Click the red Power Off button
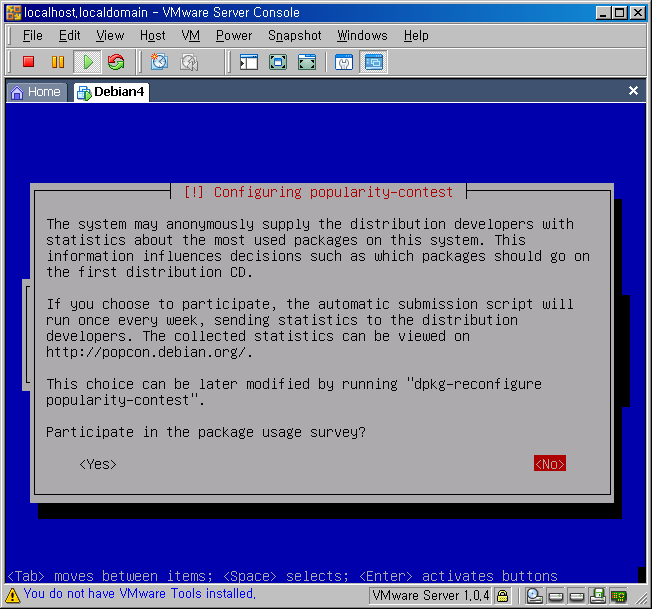This screenshot has width=652, height=609. point(29,62)
